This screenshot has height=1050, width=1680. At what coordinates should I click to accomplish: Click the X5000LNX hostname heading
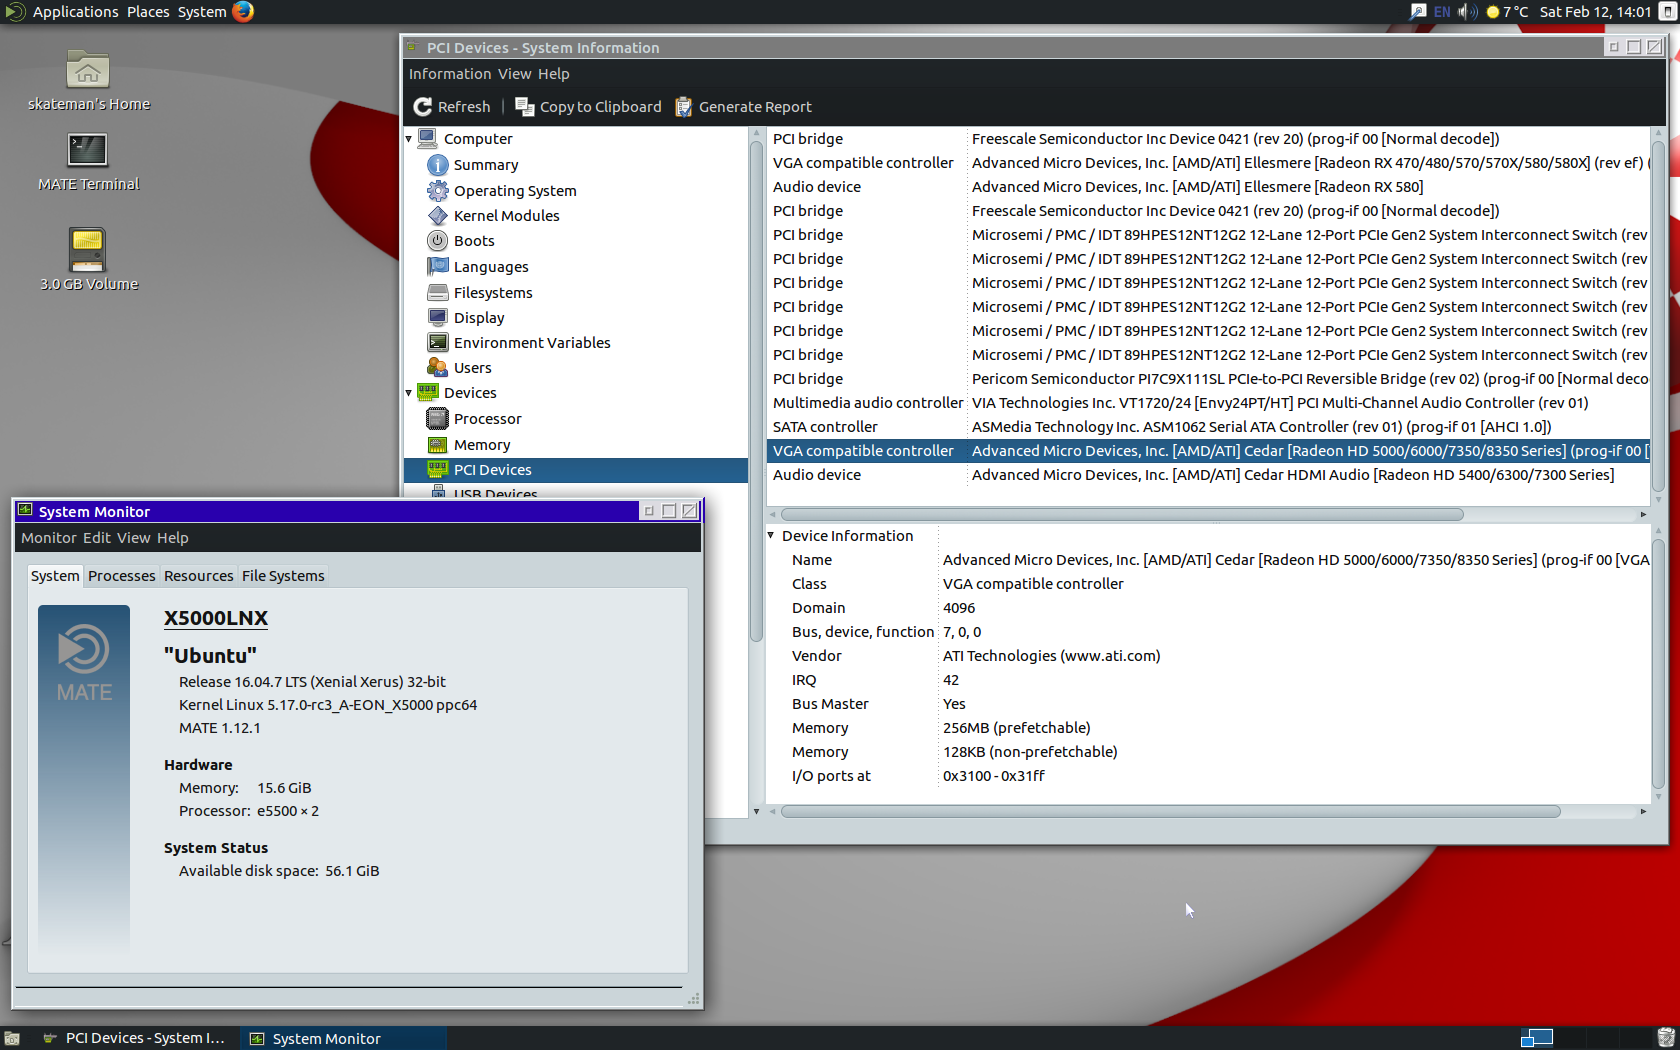[x=216, y=618]
